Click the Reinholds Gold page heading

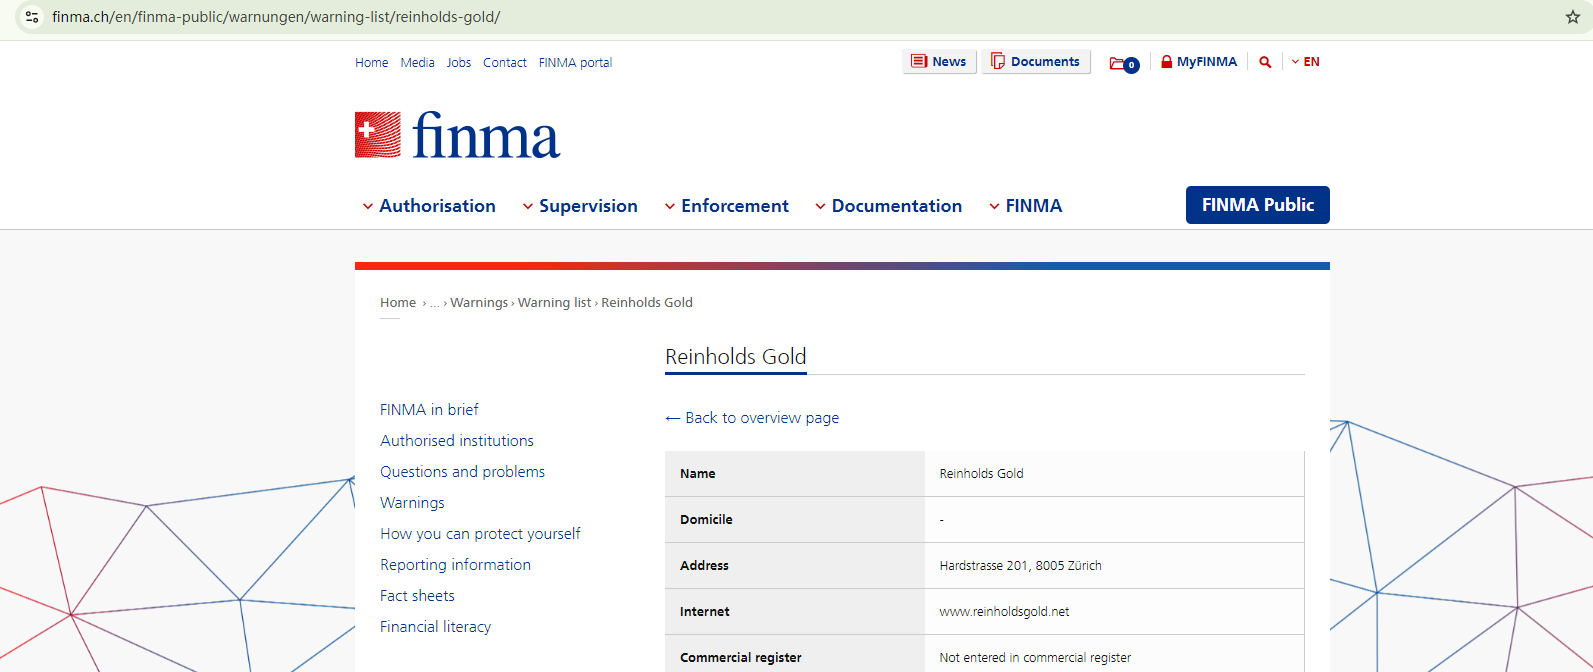click(736, 357)
